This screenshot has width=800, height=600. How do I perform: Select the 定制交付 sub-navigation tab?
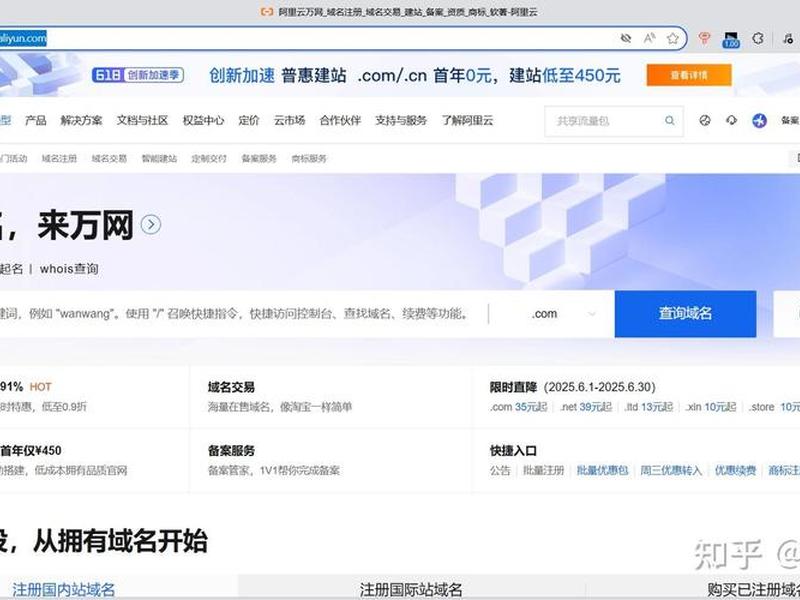click(209, 159)
